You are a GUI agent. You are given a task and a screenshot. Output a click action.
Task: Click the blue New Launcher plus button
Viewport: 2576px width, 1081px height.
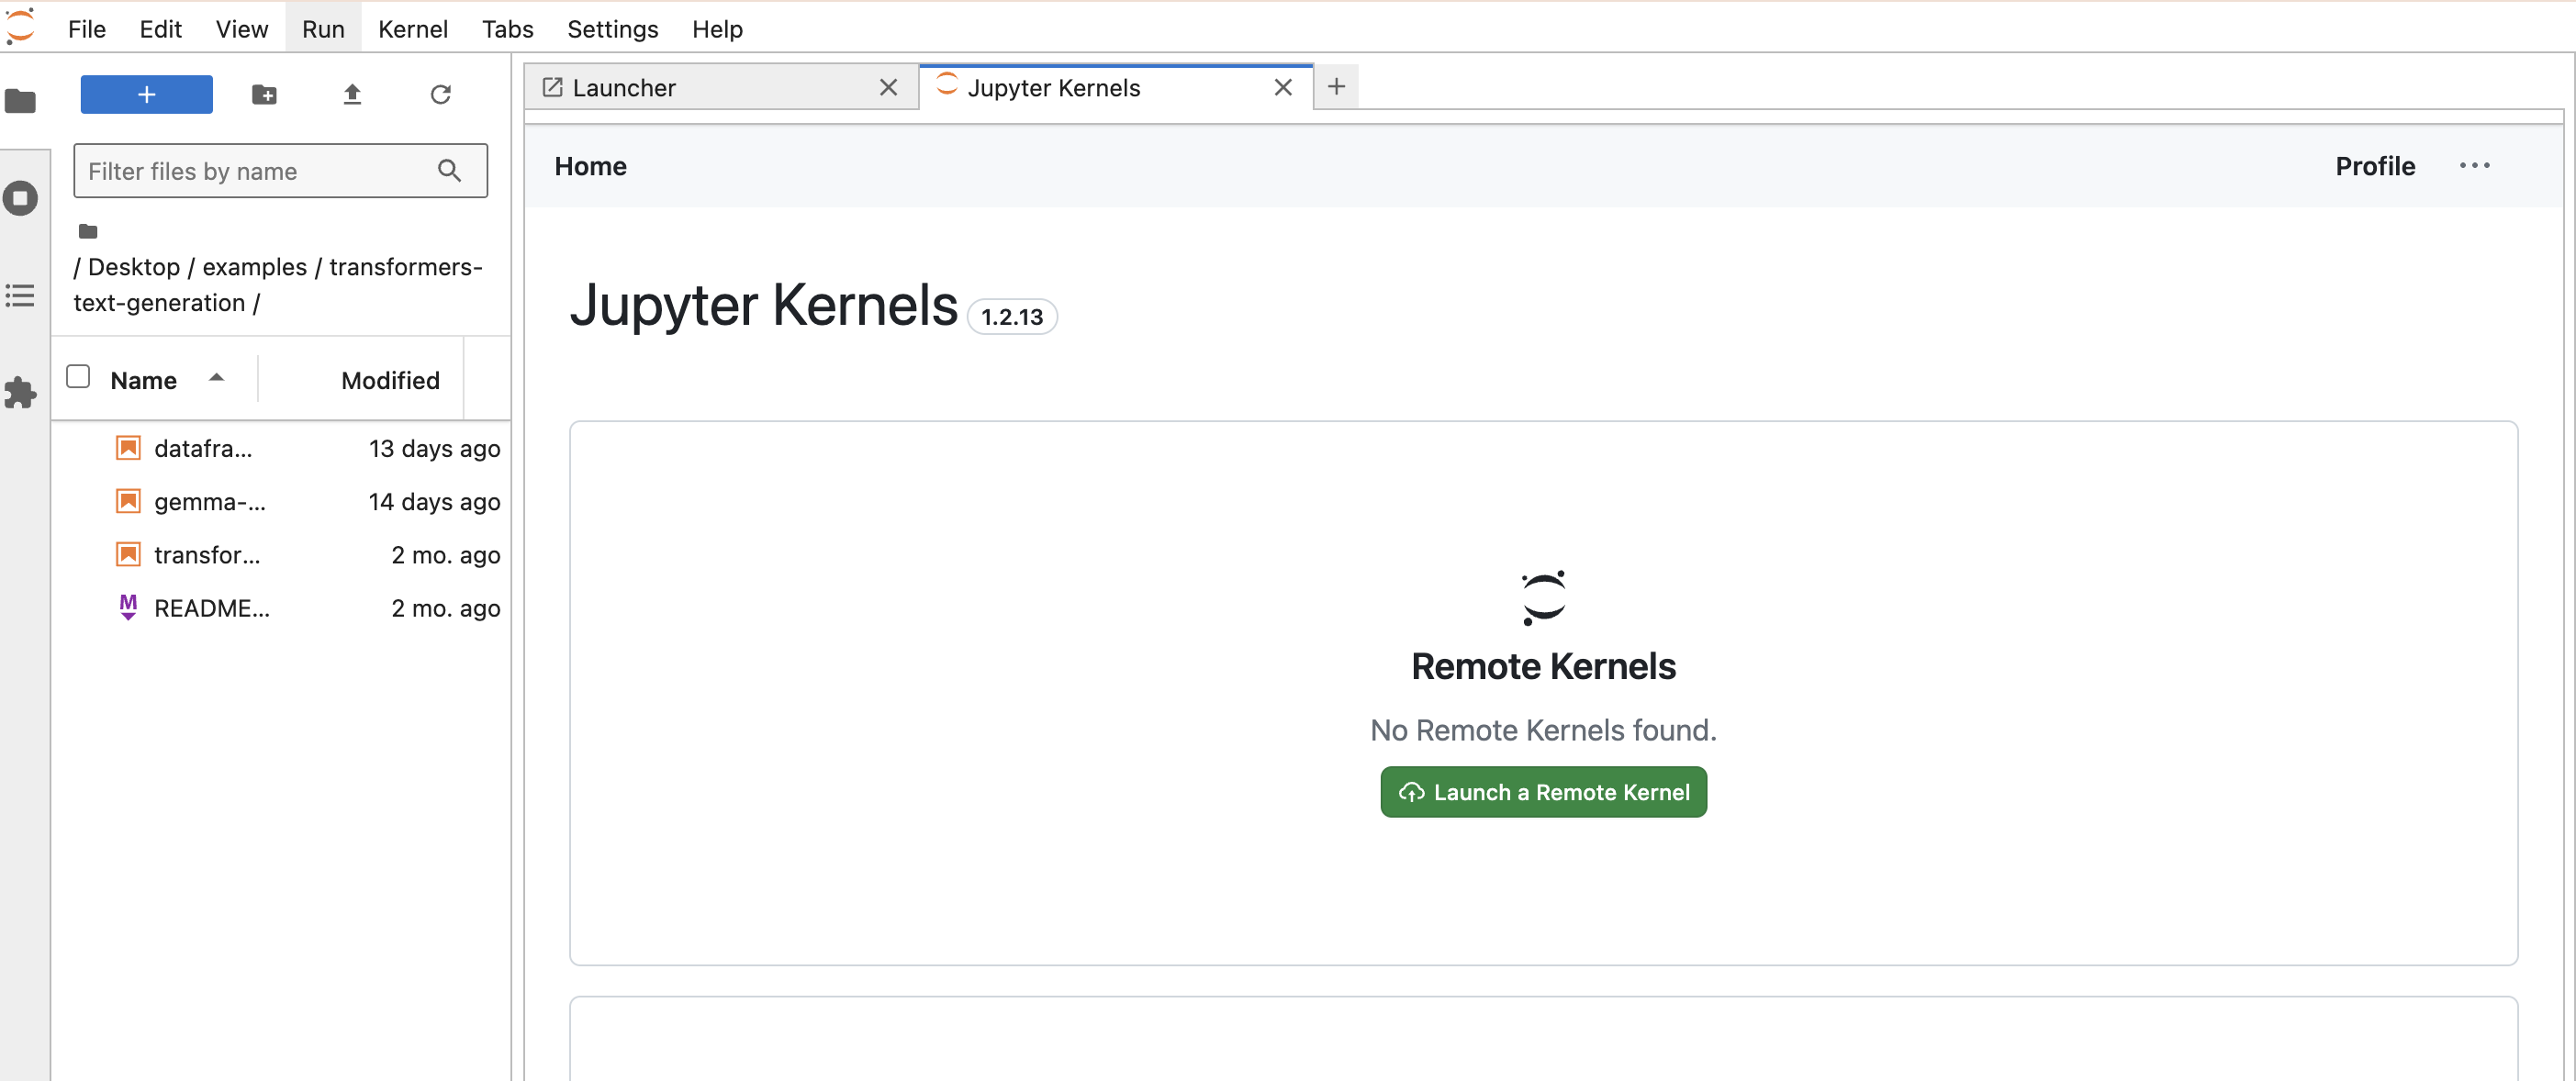pyautogui.click(x=146, y=94)
